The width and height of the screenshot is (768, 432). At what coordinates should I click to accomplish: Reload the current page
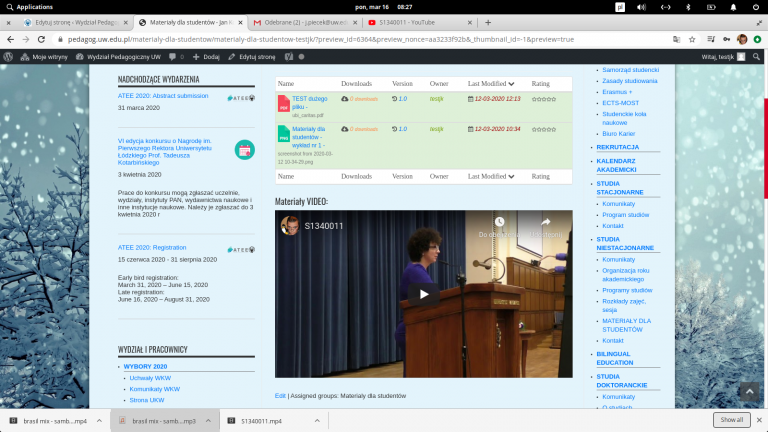[41, 39]
